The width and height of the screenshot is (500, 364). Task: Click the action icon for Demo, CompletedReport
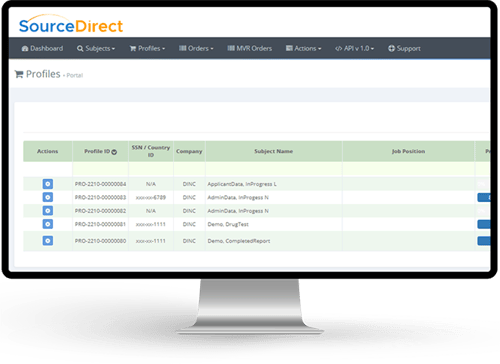coord(48,240)
